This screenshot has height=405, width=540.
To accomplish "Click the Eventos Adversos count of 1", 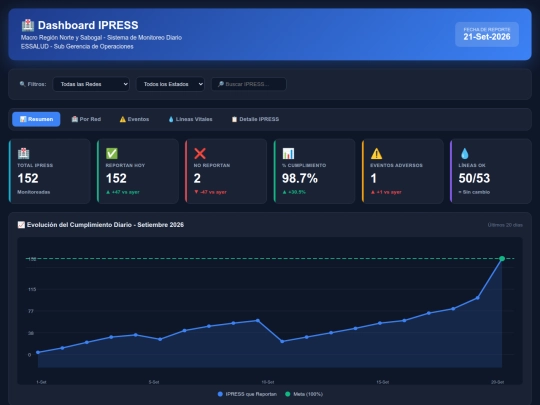I will tap(373, 178).
